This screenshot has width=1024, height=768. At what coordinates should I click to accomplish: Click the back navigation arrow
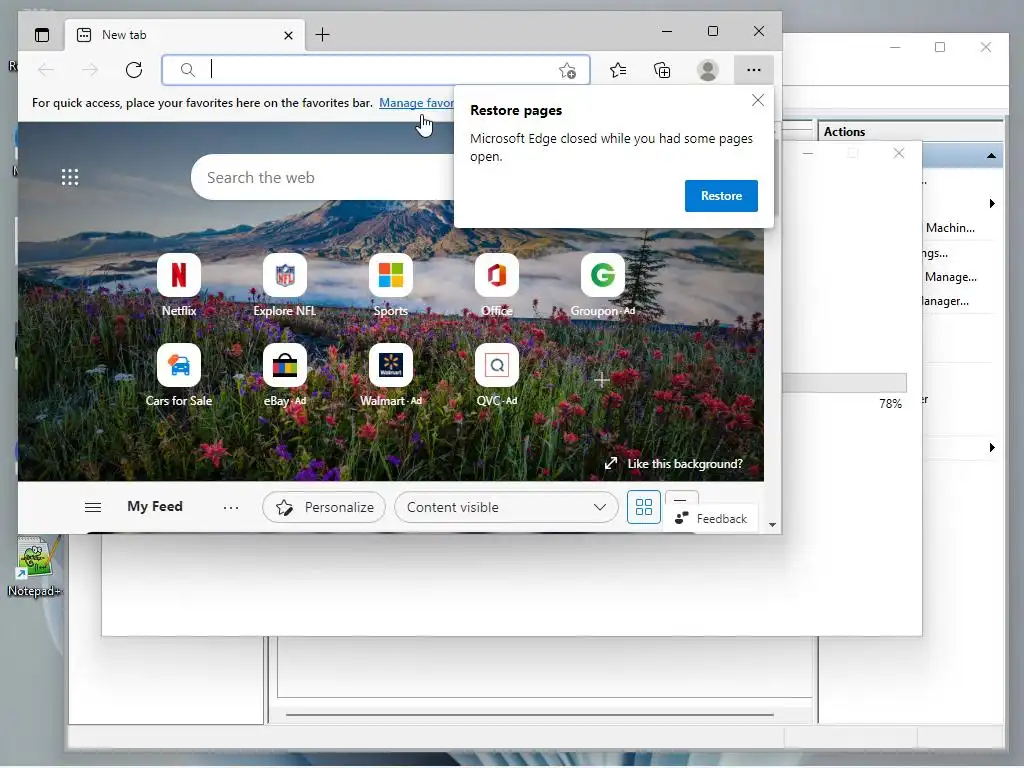46,70
